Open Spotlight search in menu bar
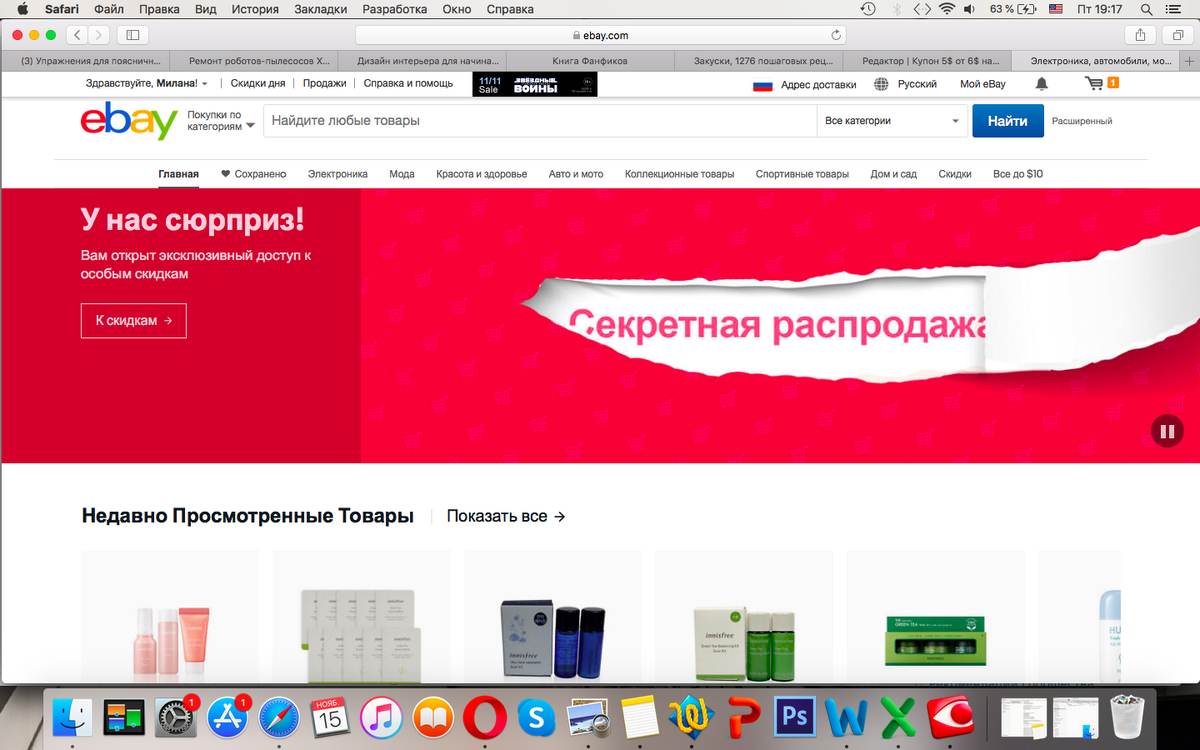1200x750 pixels. click(1146, 9)
